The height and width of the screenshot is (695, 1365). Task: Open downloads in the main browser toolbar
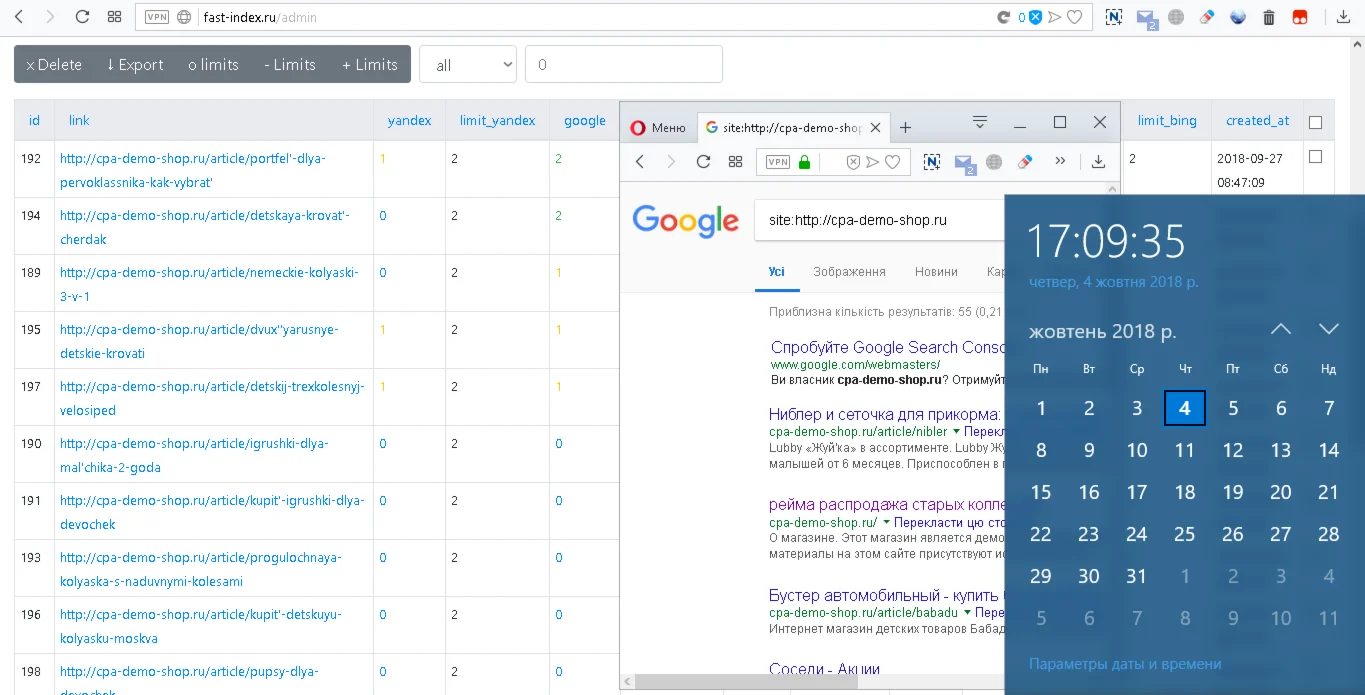[x=1343, y=17]
